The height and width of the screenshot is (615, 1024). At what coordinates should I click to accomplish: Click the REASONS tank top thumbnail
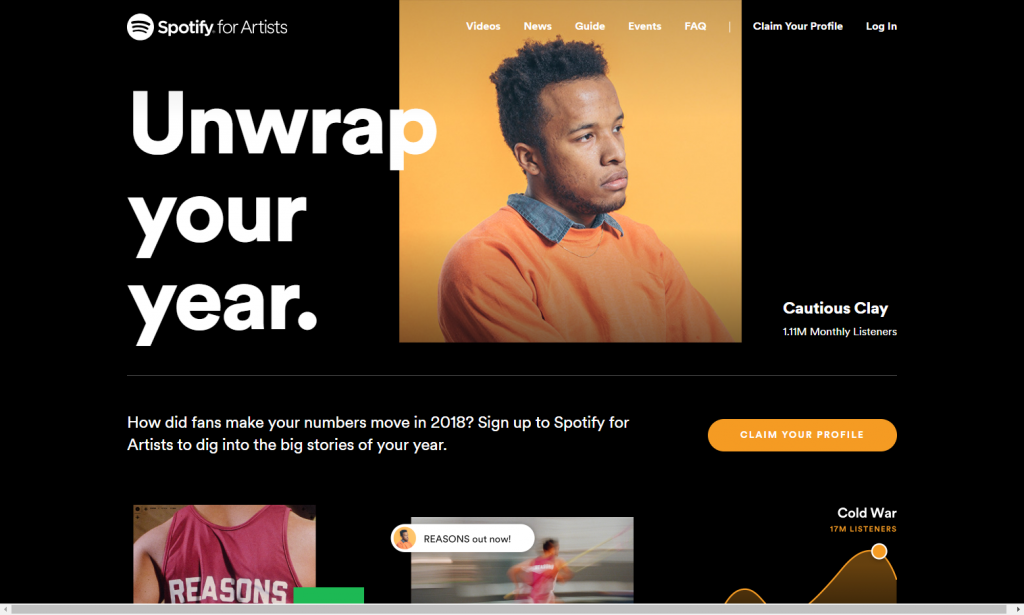pos(224,554)
